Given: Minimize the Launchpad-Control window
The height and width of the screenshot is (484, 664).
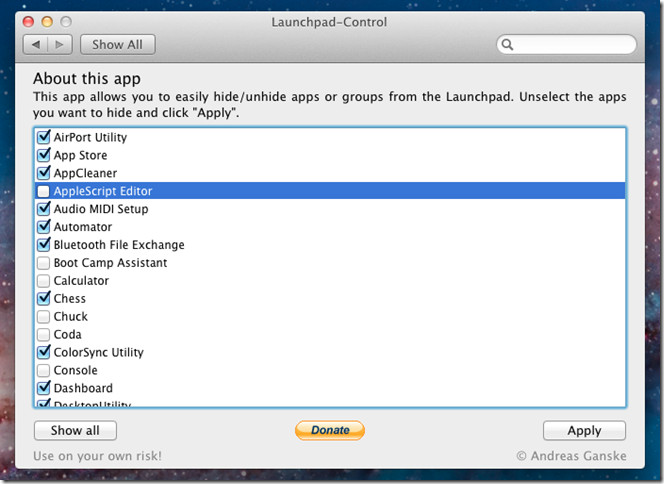Looking at the screenshot, I should [47, 22].
